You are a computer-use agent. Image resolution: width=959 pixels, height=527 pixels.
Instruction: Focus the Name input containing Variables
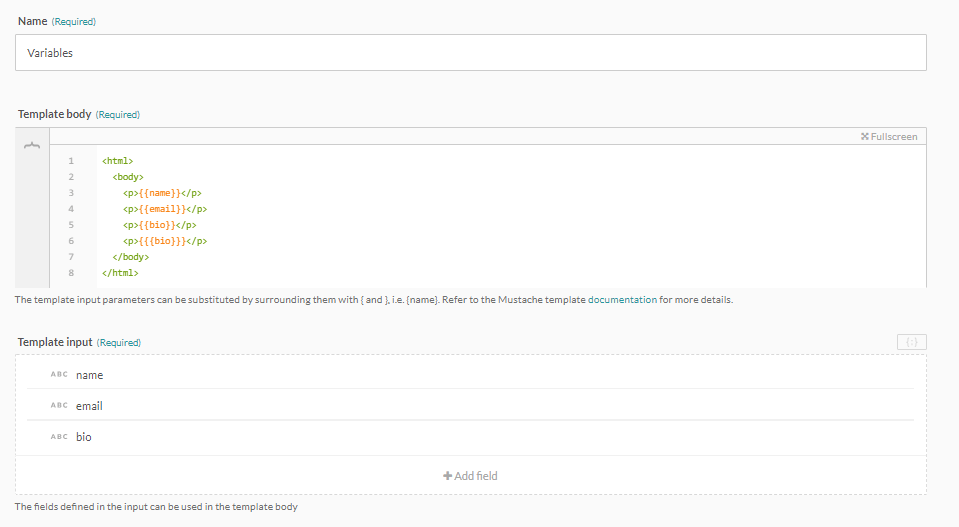[470, 53]
